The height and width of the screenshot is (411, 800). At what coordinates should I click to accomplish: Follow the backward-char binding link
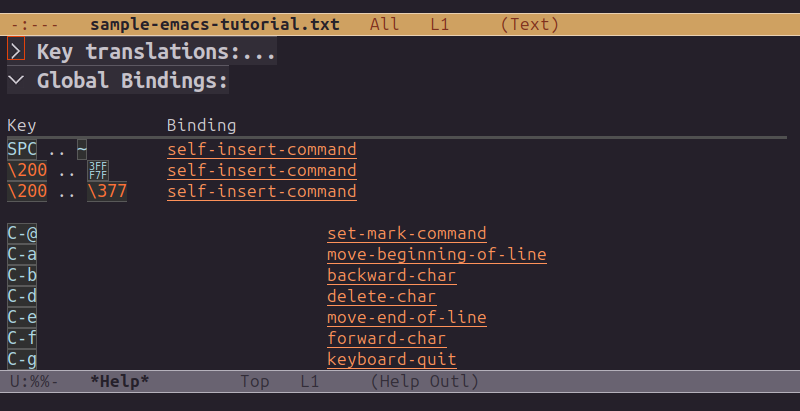(x=391, y=276)
